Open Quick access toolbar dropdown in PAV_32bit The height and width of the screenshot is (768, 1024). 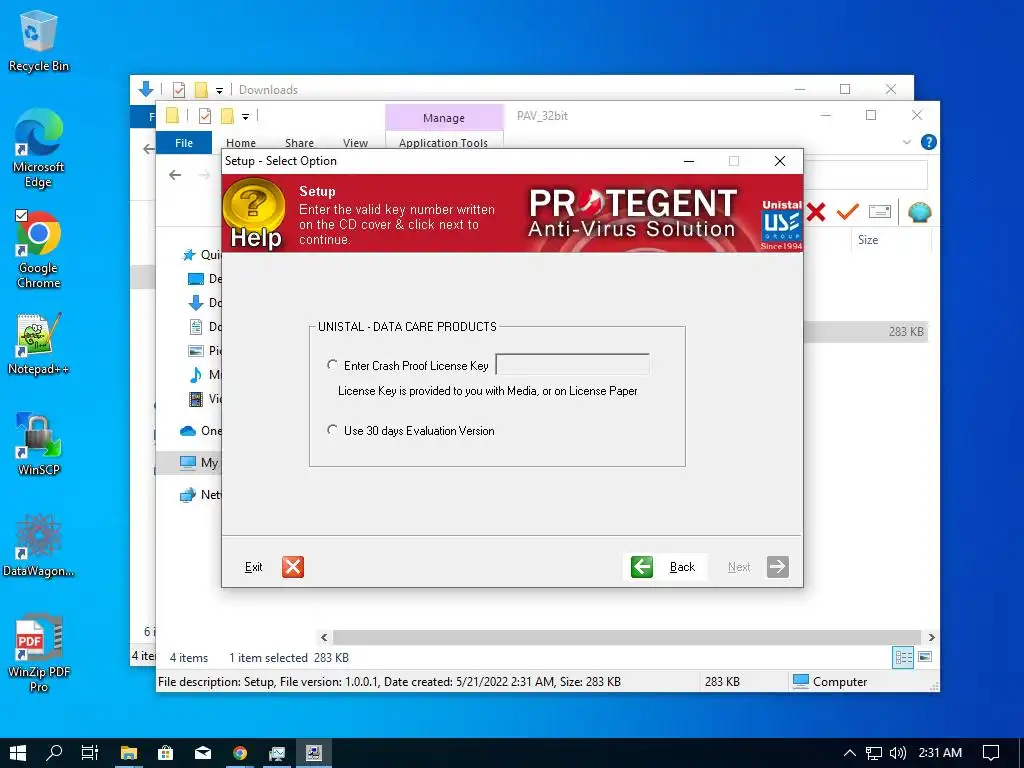click(x=246, y=116)
